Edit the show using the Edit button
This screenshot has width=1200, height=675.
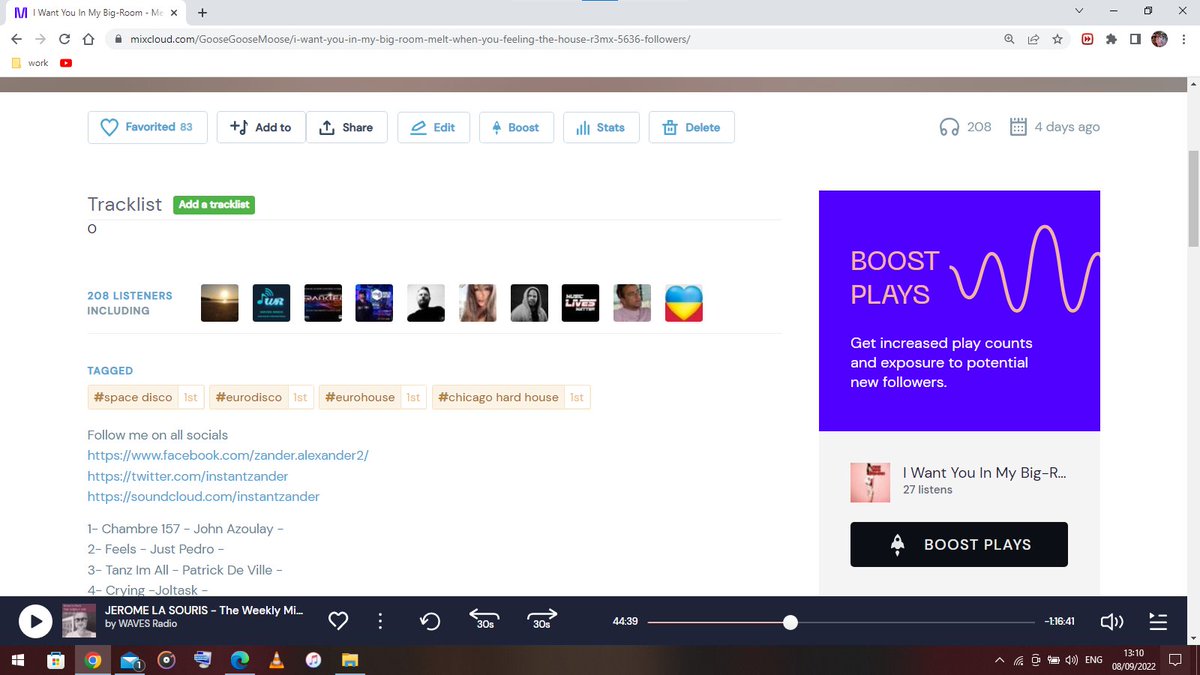tap(433, 127)
